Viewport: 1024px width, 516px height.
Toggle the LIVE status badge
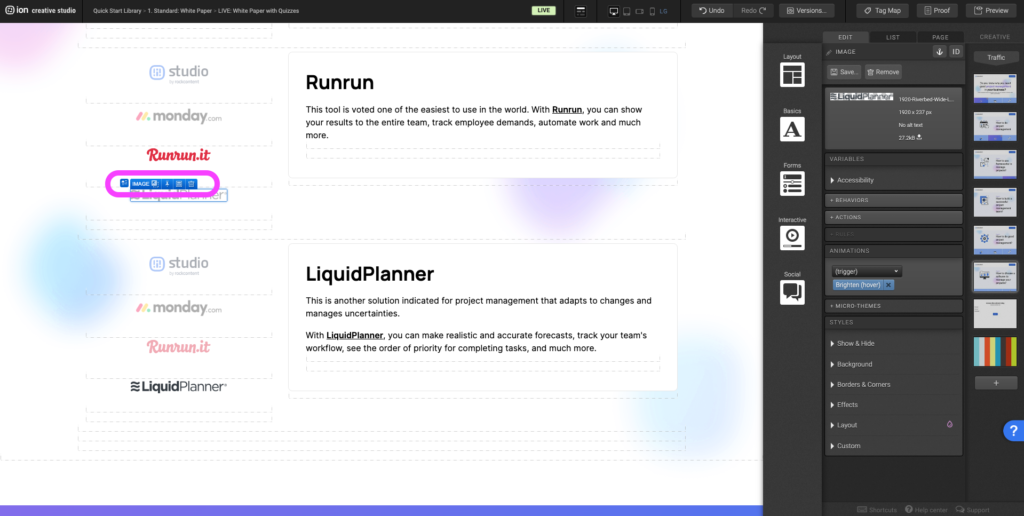click(544, 10)
